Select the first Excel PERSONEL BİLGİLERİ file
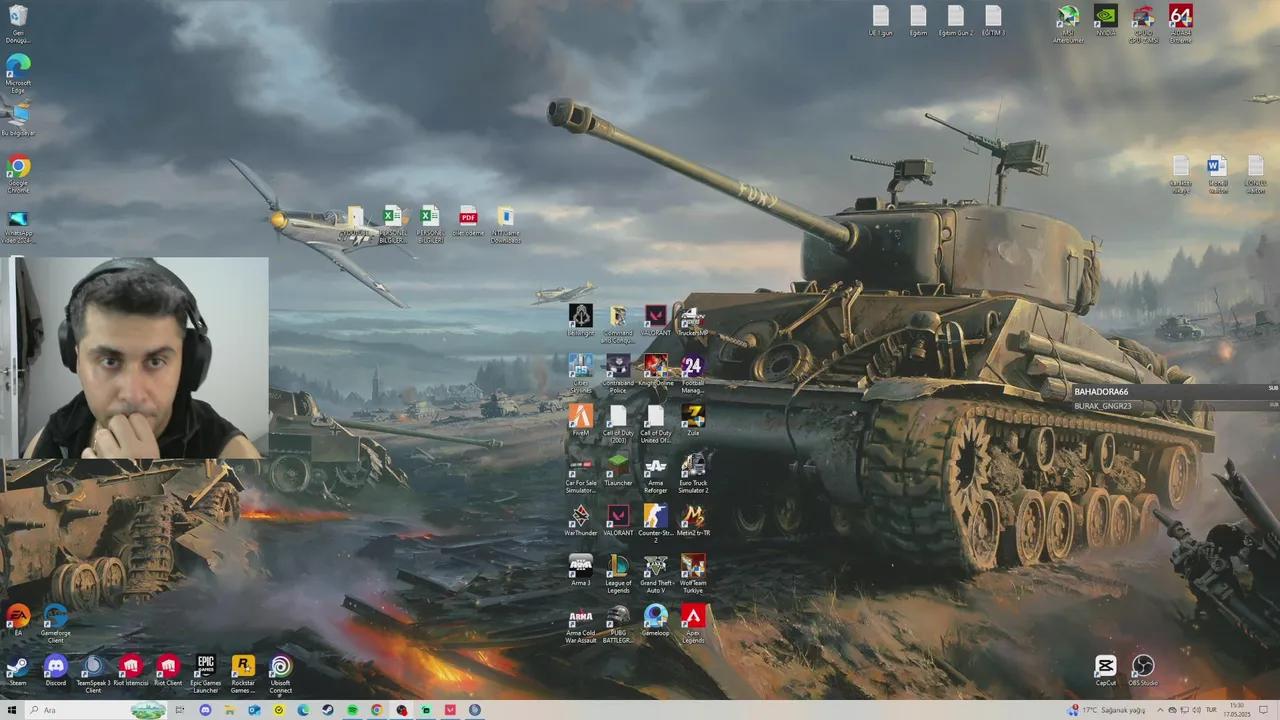 [x=393, y=225]
